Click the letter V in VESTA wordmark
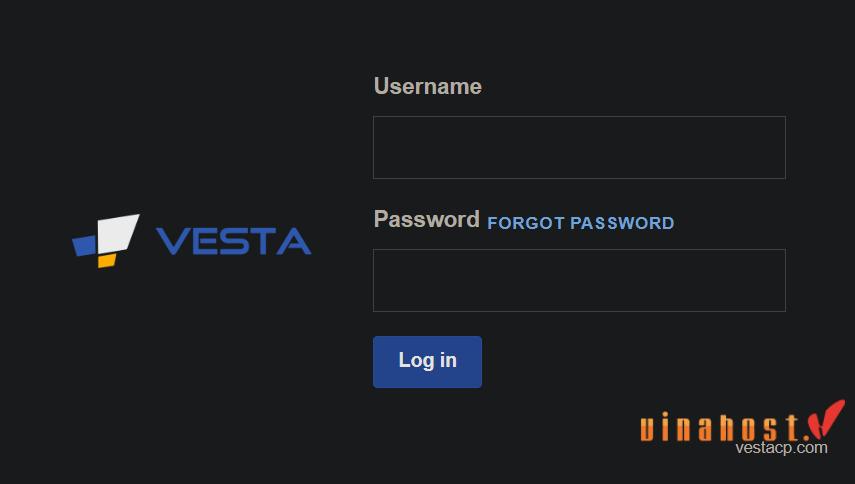Screen dimensions: 855x484 point(171,241)
